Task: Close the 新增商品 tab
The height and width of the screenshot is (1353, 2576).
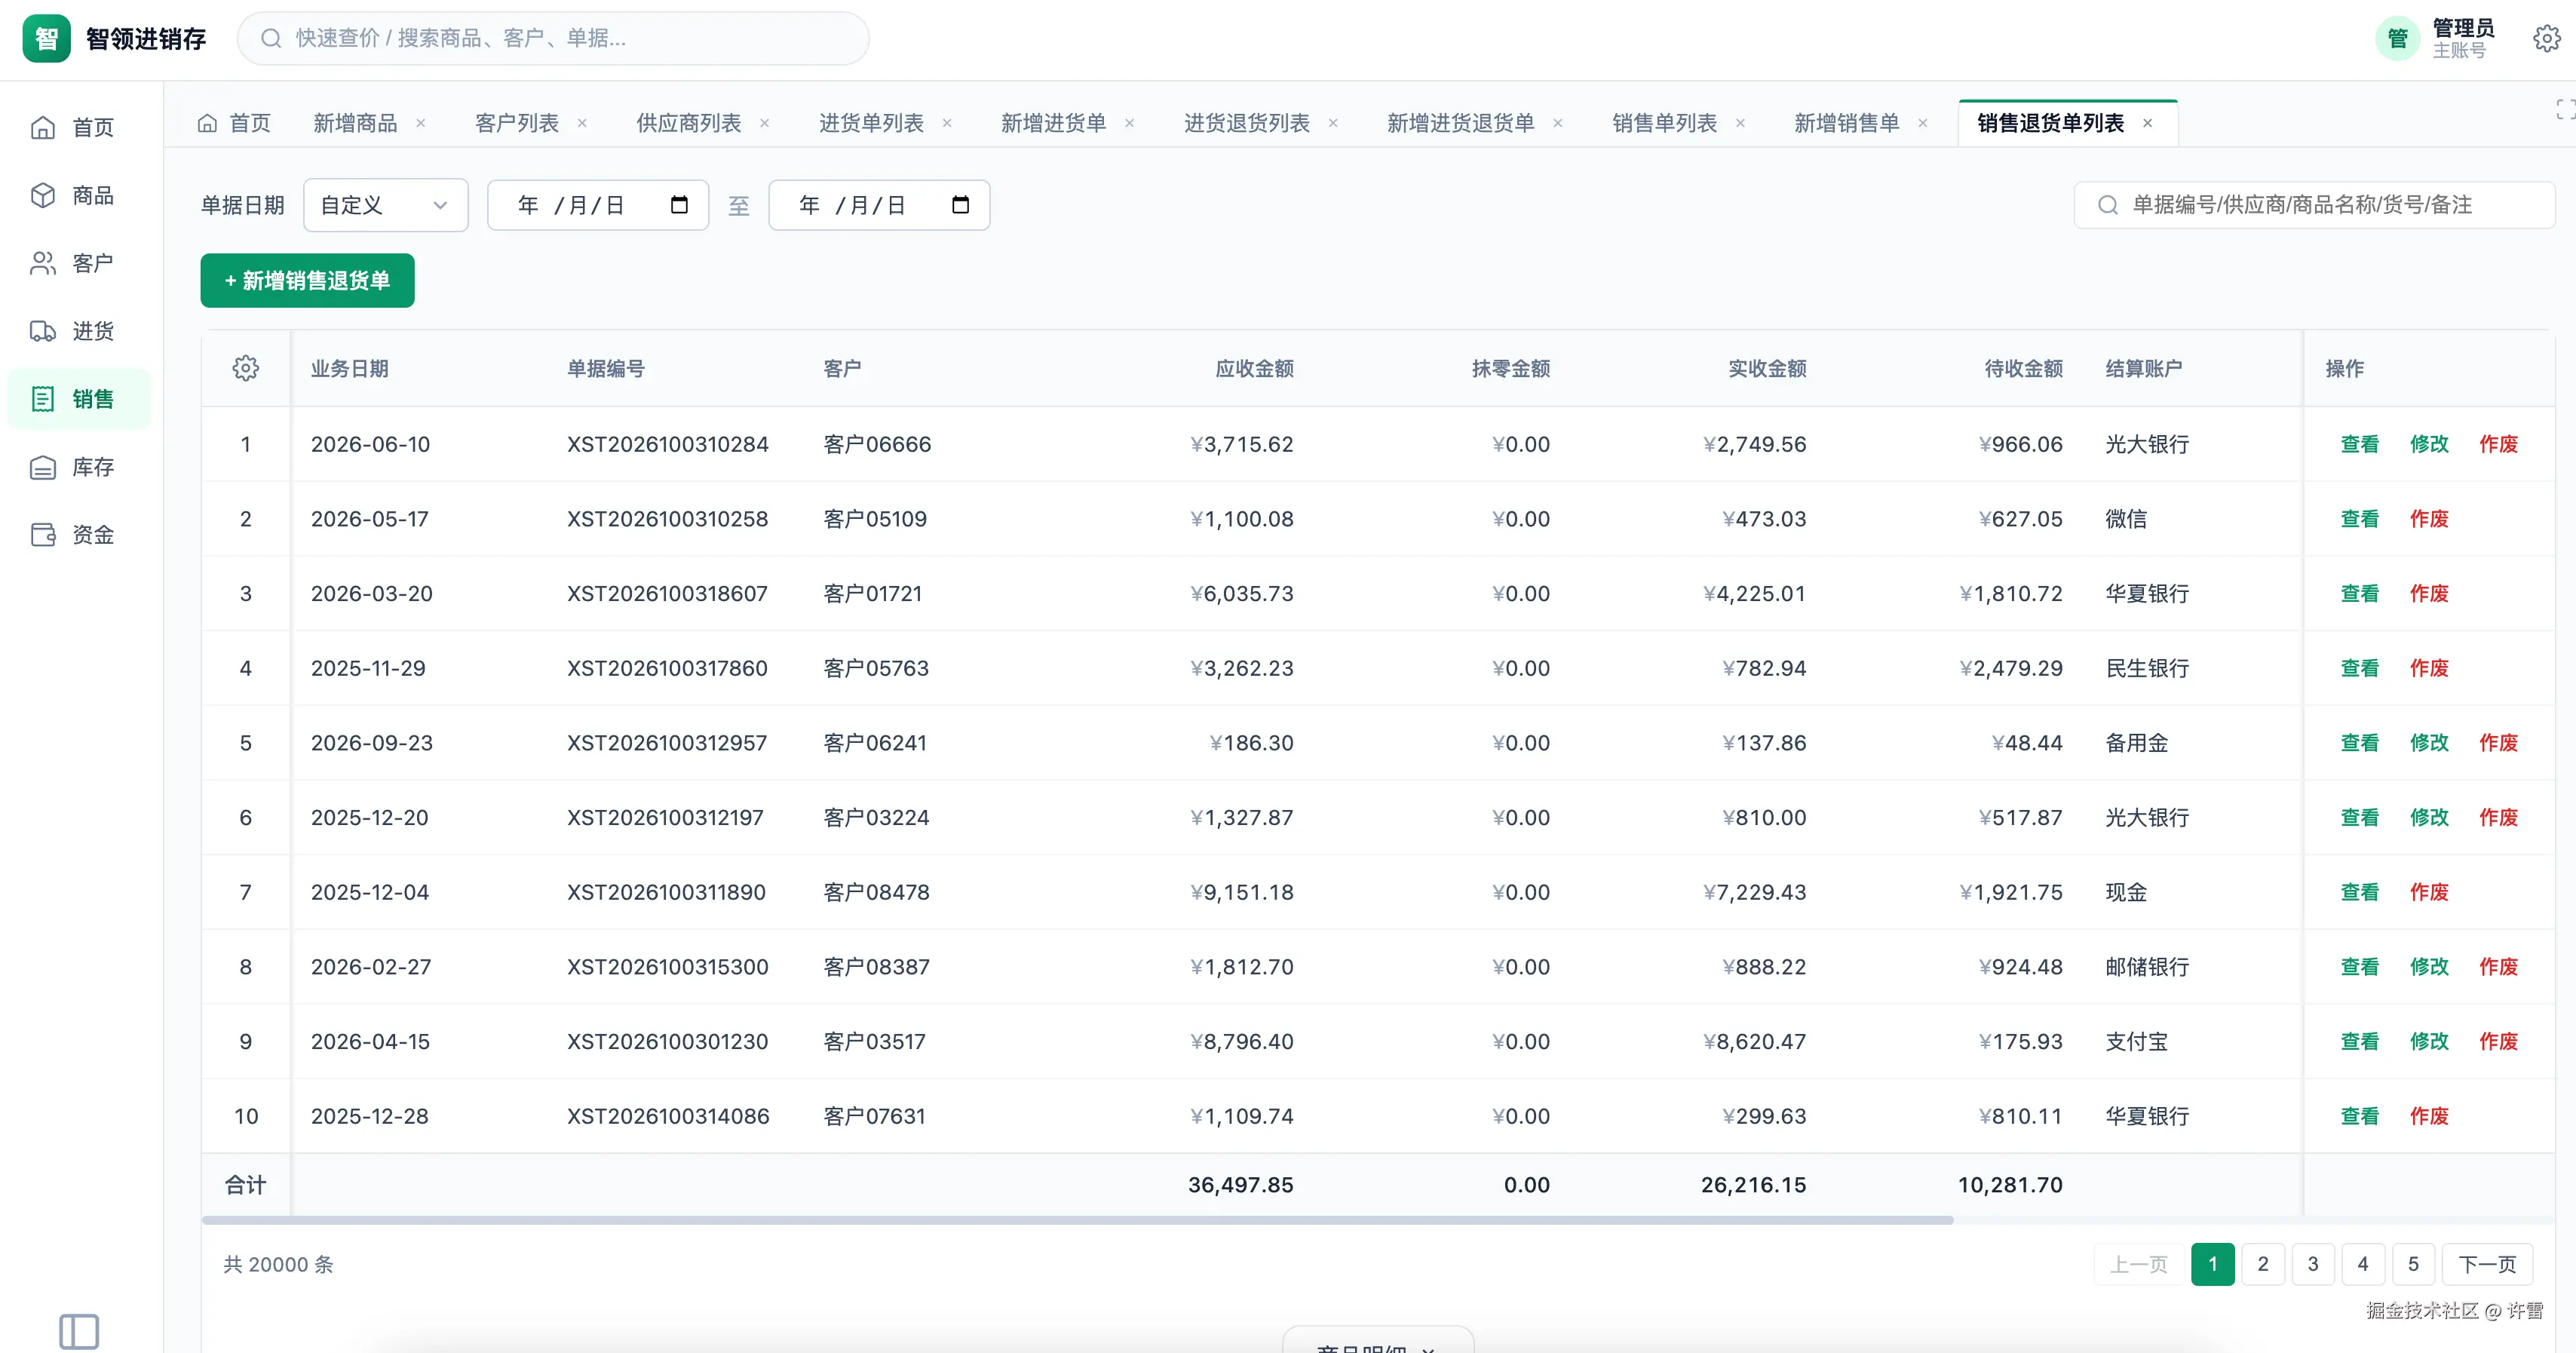Action: tap(421, 123)
